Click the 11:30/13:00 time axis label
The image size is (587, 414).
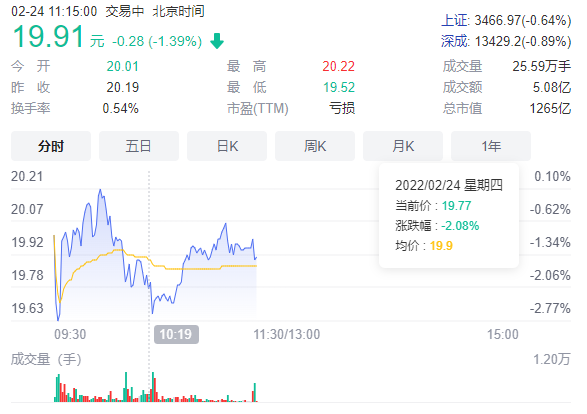287,334
